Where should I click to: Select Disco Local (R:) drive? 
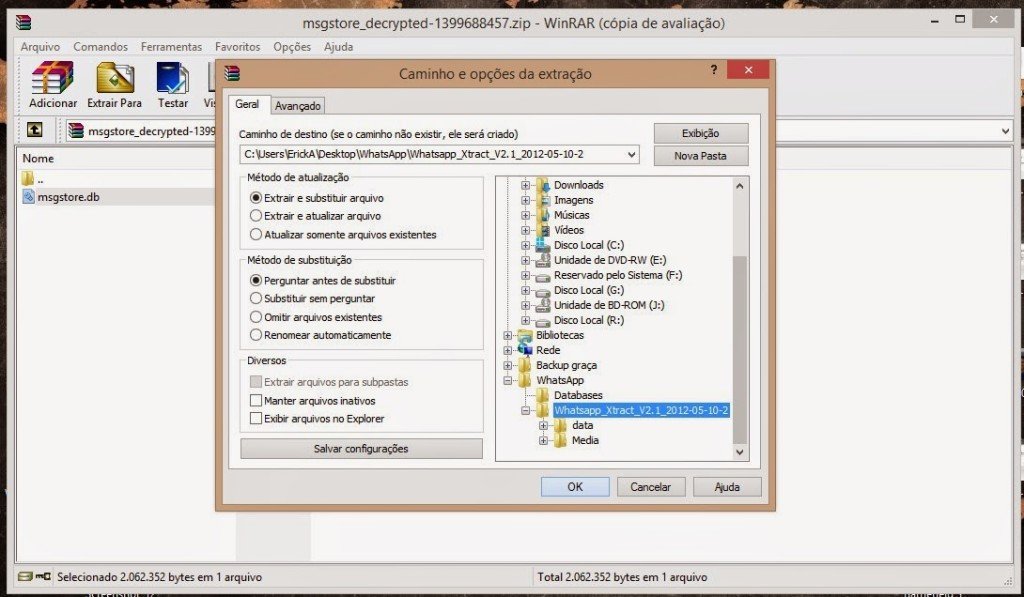point(588,320)
